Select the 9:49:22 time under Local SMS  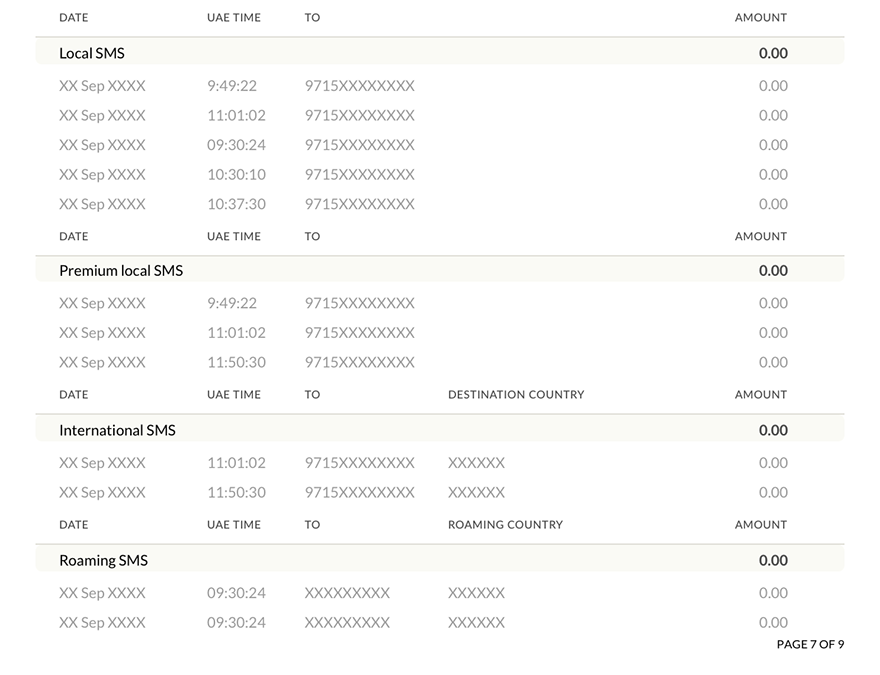[232, 85]
